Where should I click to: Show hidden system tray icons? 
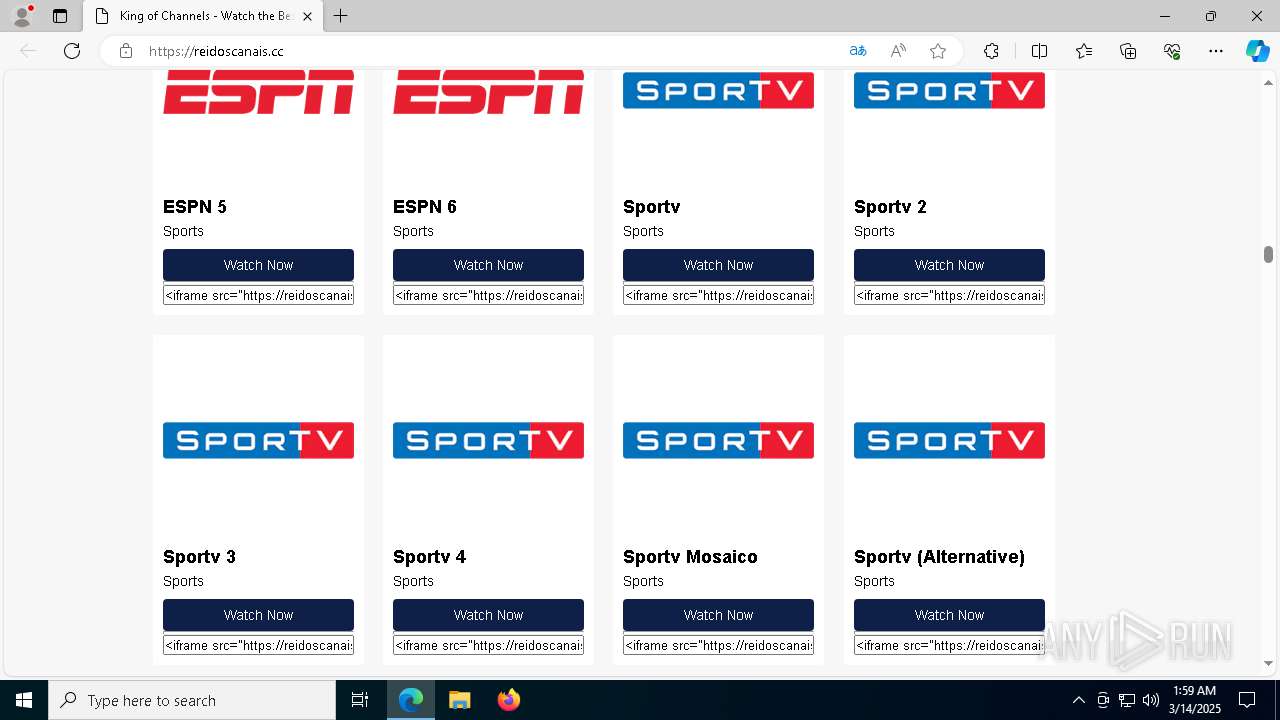point(1078,700)
